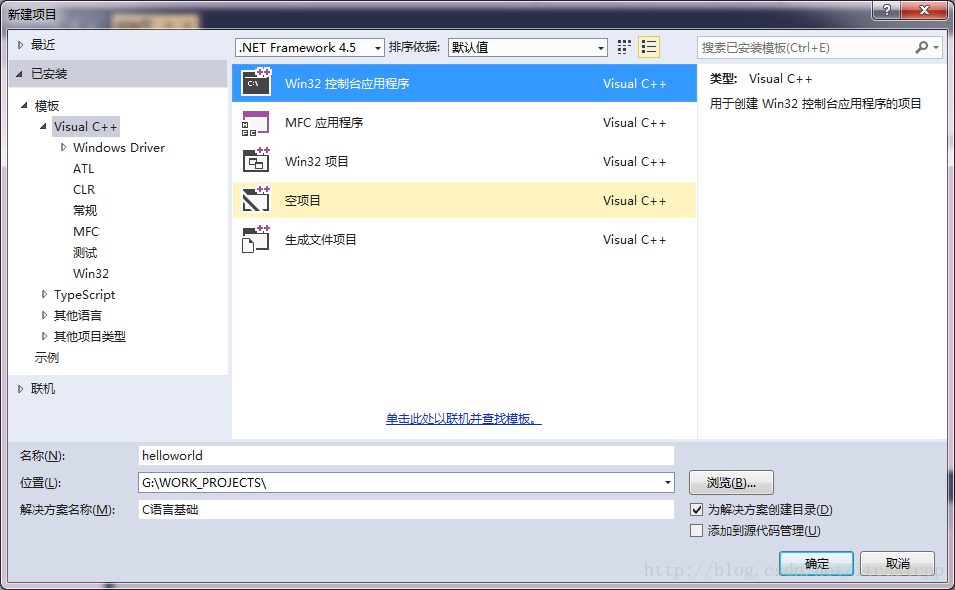Toggle 为解决方案创建目录 checkbox

tap(697, 510)
